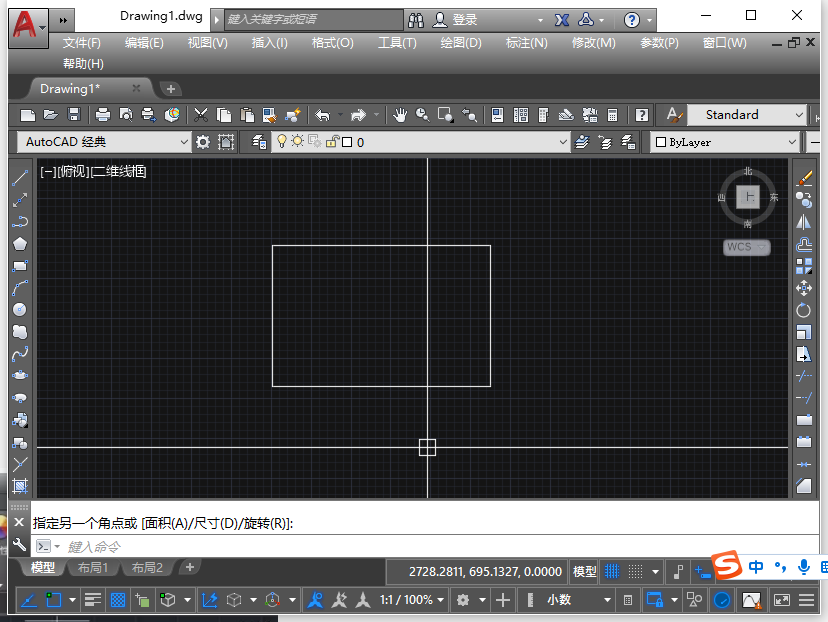Open the AutoCAD 经典 workspace dropdown
The image size is (828, 622).
[183, 142]
